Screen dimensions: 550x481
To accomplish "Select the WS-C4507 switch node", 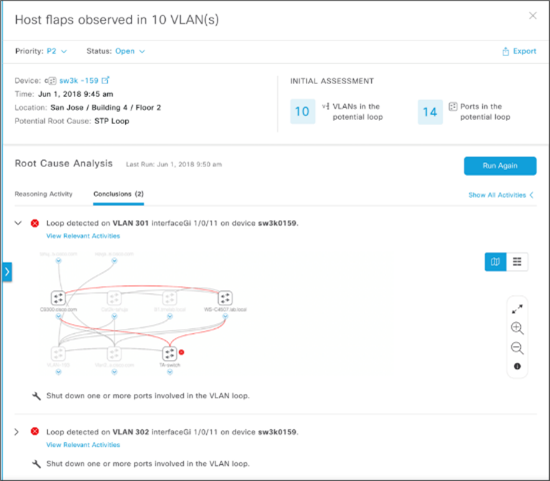I will pyautogui.click(x=225, y=298).
